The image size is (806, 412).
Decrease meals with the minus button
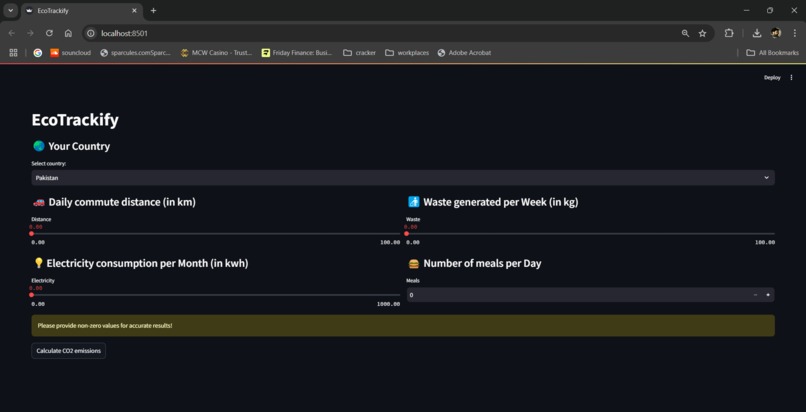755,295
